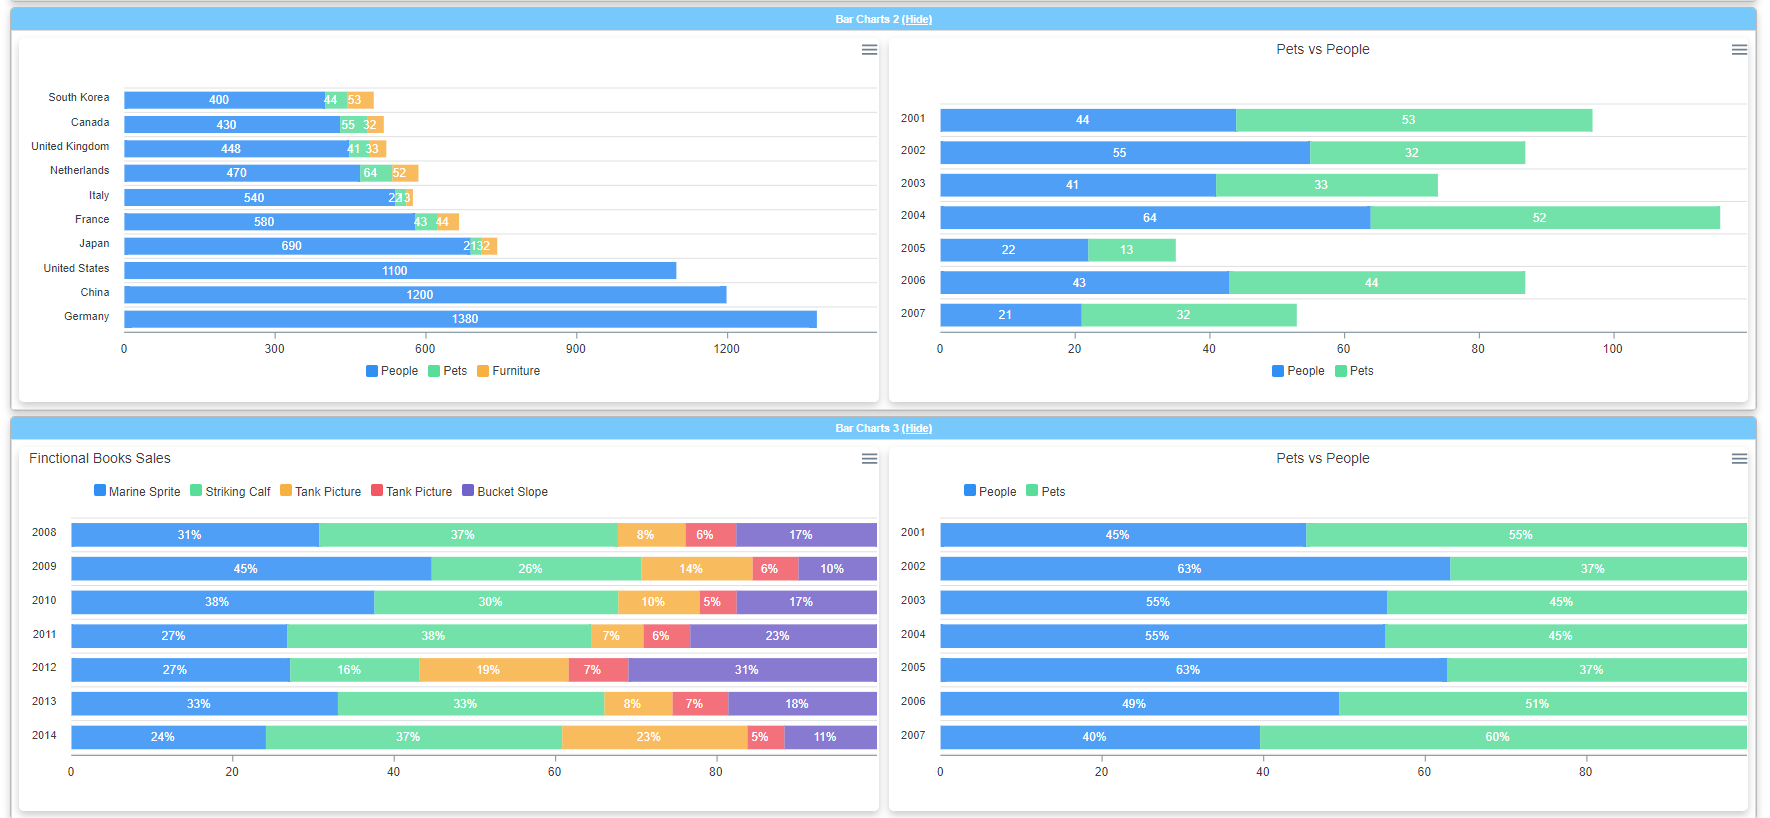This screenshot has height=818, width=1770.
Task: Click the Germany bar showing 1380
Action: coord(470,319)
